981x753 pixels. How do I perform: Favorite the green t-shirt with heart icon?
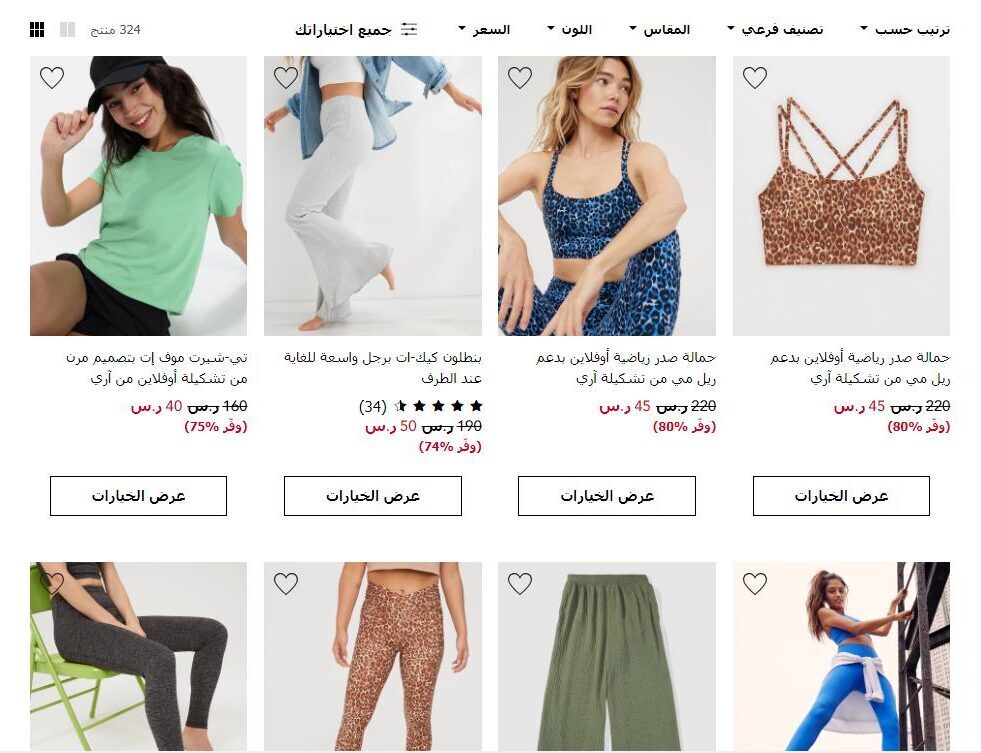coord(52,78)
